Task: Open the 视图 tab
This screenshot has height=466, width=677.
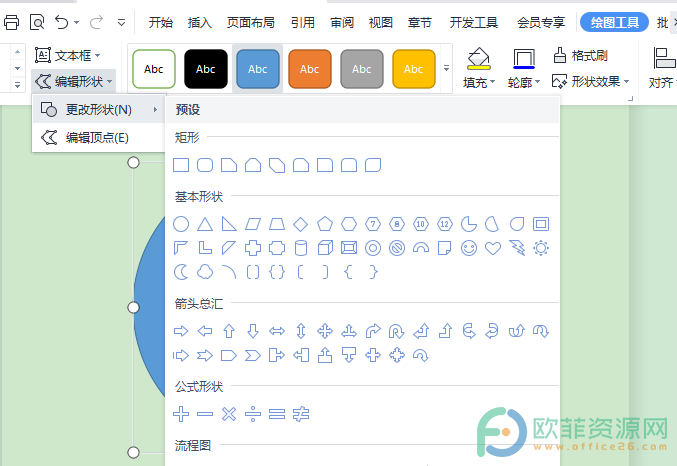Action: tap(381, 22)
